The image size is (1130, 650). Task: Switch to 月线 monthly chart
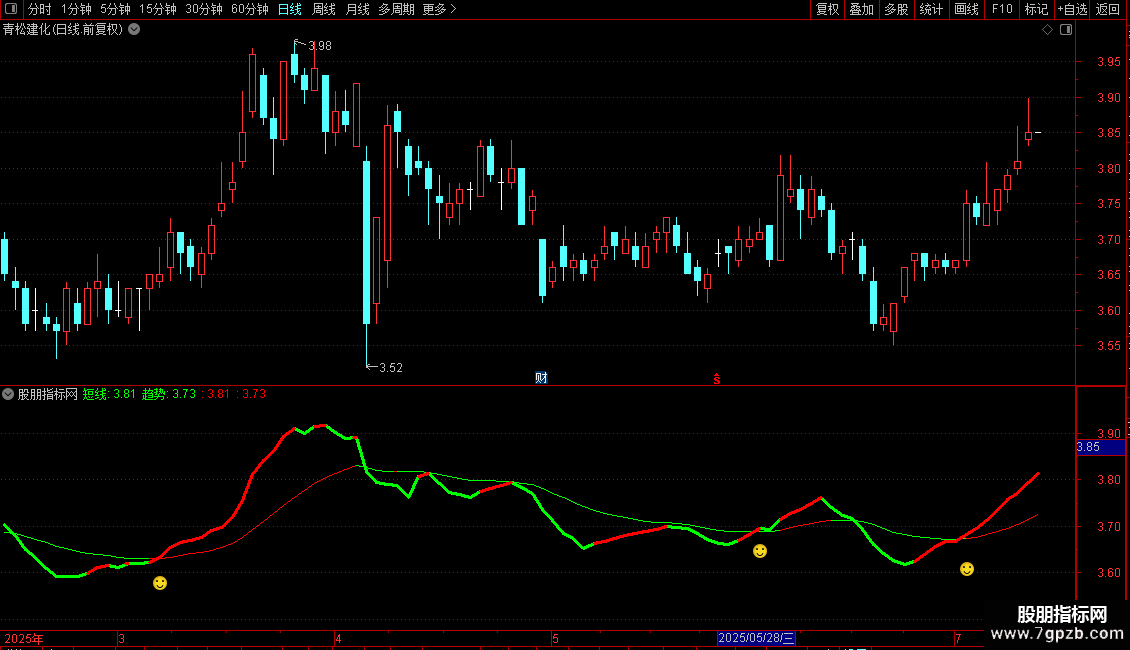(357, 9)
